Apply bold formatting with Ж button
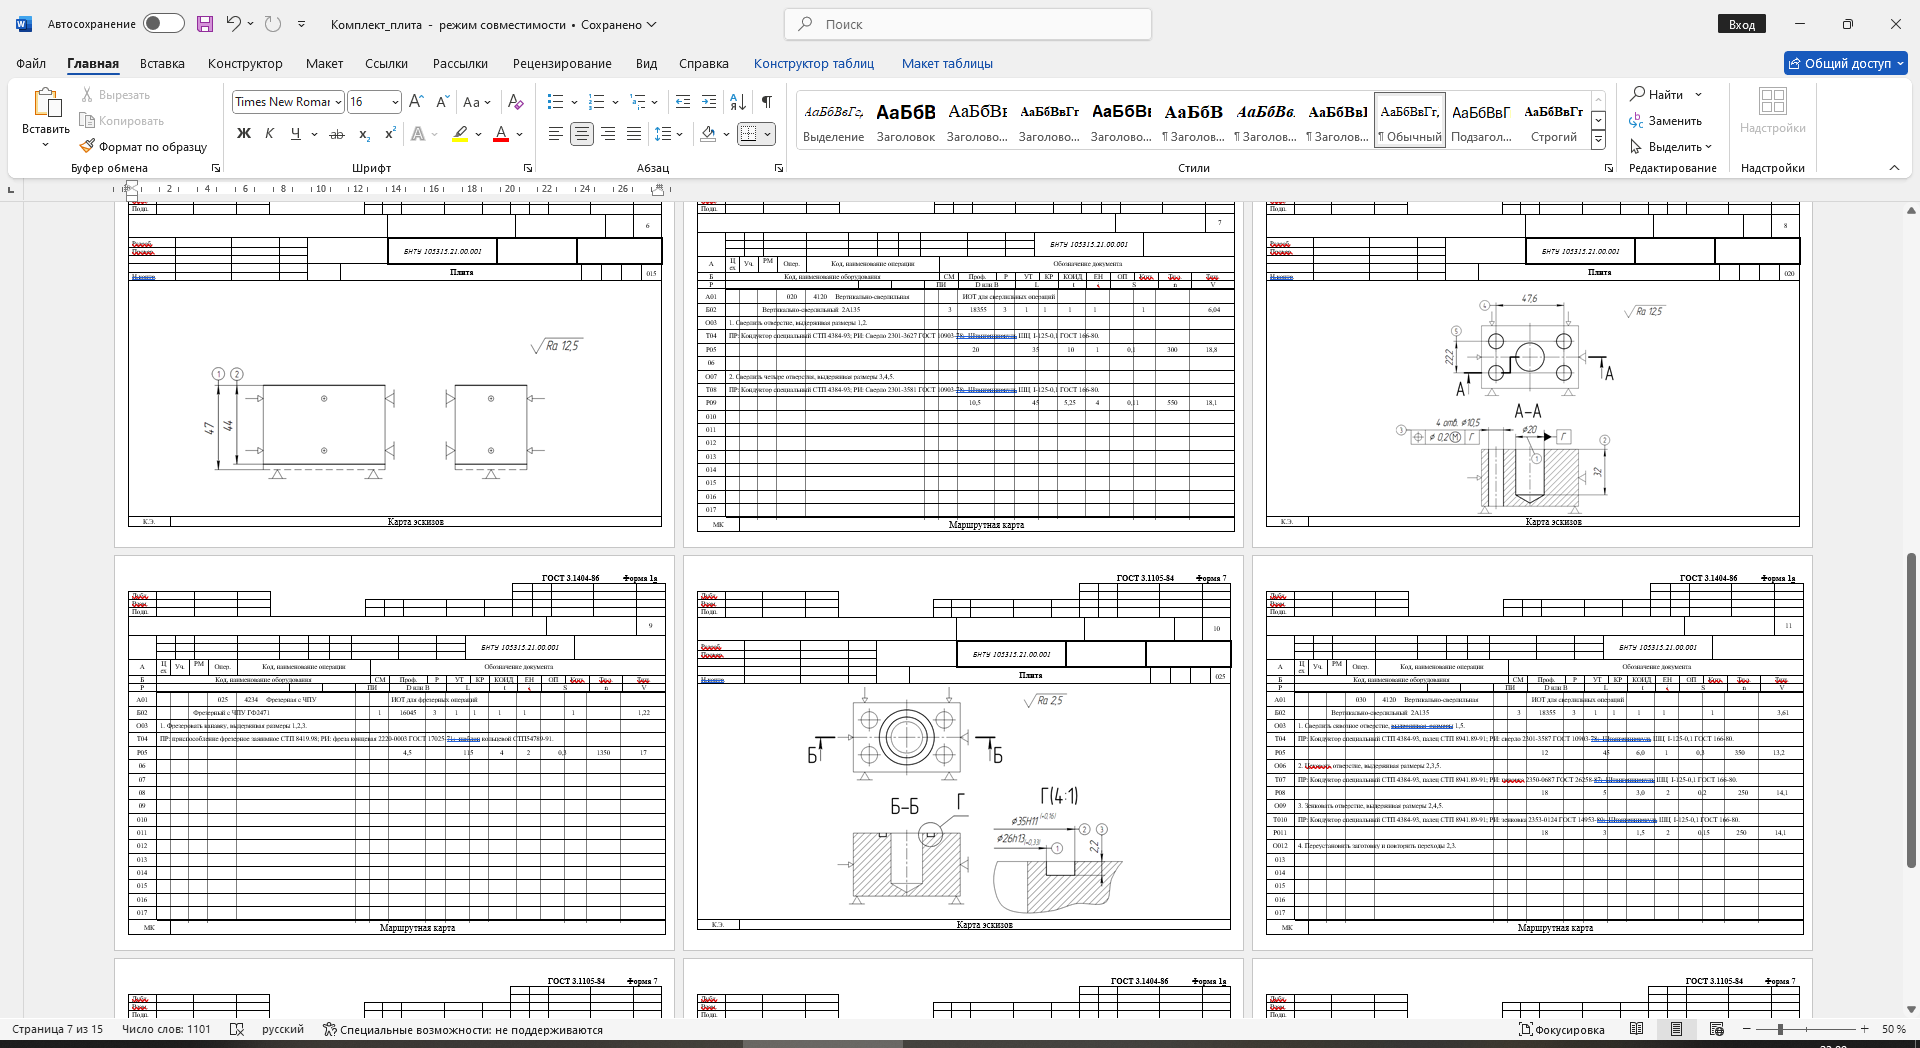Viewport: 1920px width, 1048px height. (x=243, y=134)
